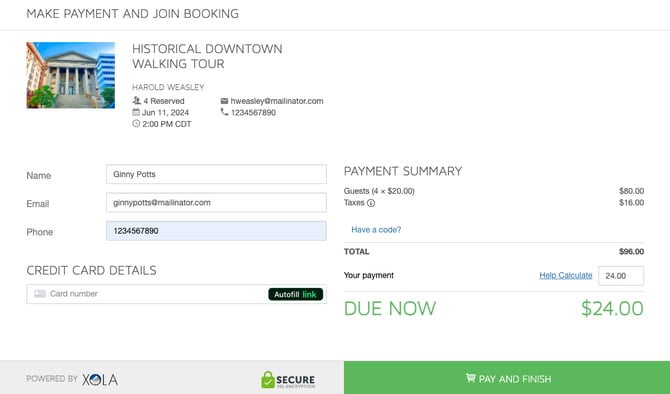Open the Help Calculate link
The width and height of the screenshot is (670, 394).
(566, 275)
